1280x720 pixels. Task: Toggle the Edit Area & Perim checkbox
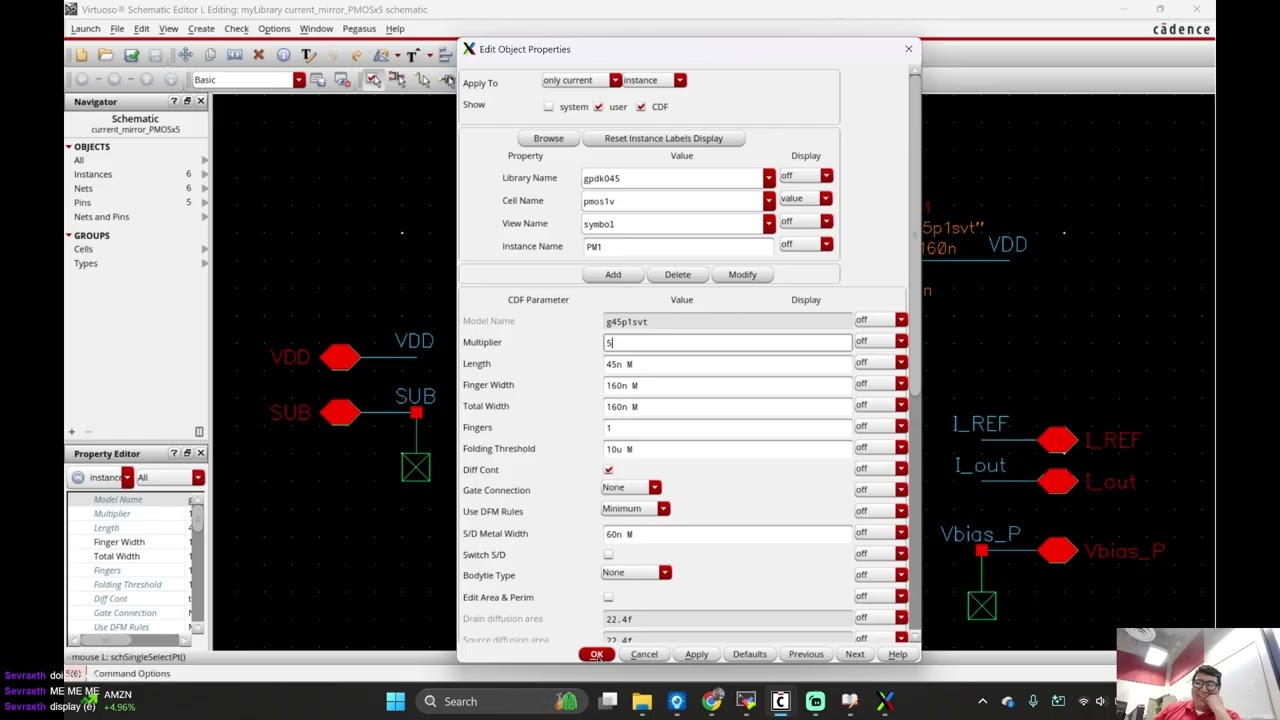pos(608,597)
